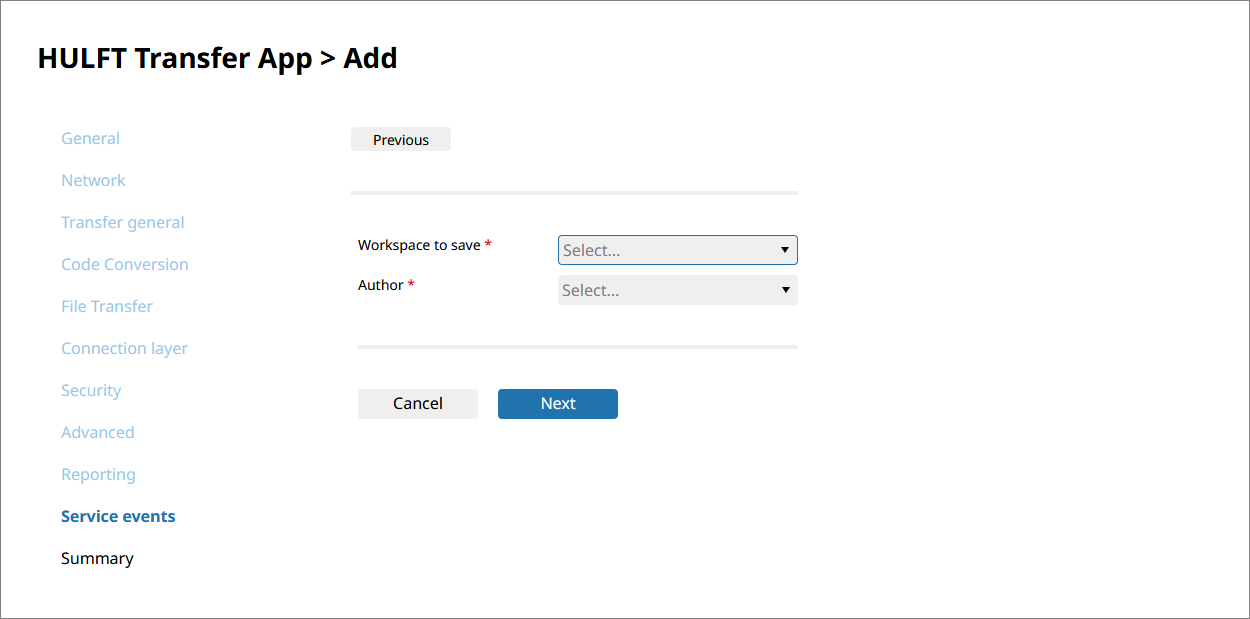Go to the Summary step

click(x=97, y=559)
